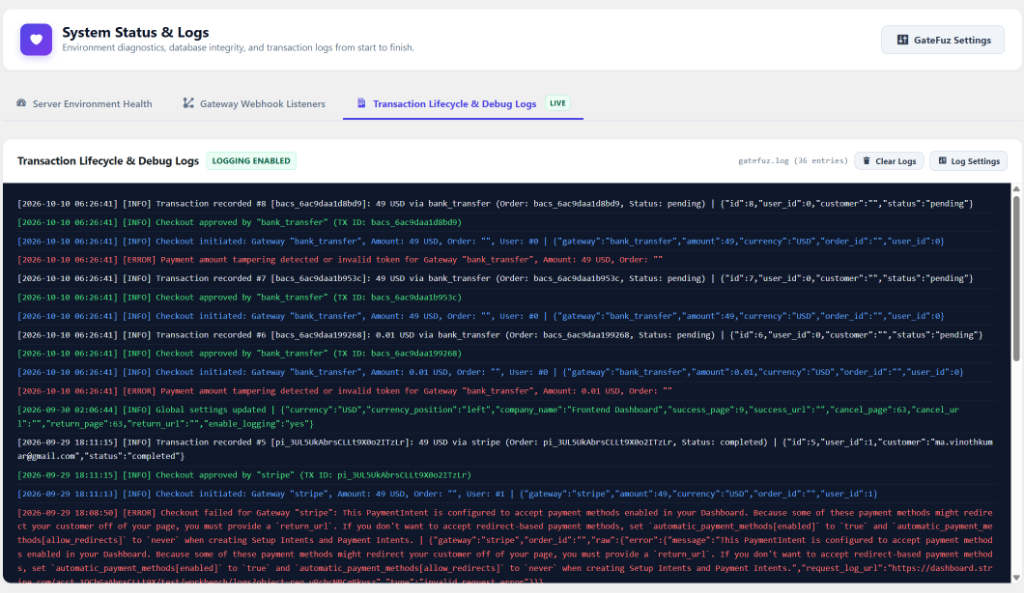The height and width of the screenshot is (593, 1024).
Task: Click the purple heart app logo
Action: point(36,40)
